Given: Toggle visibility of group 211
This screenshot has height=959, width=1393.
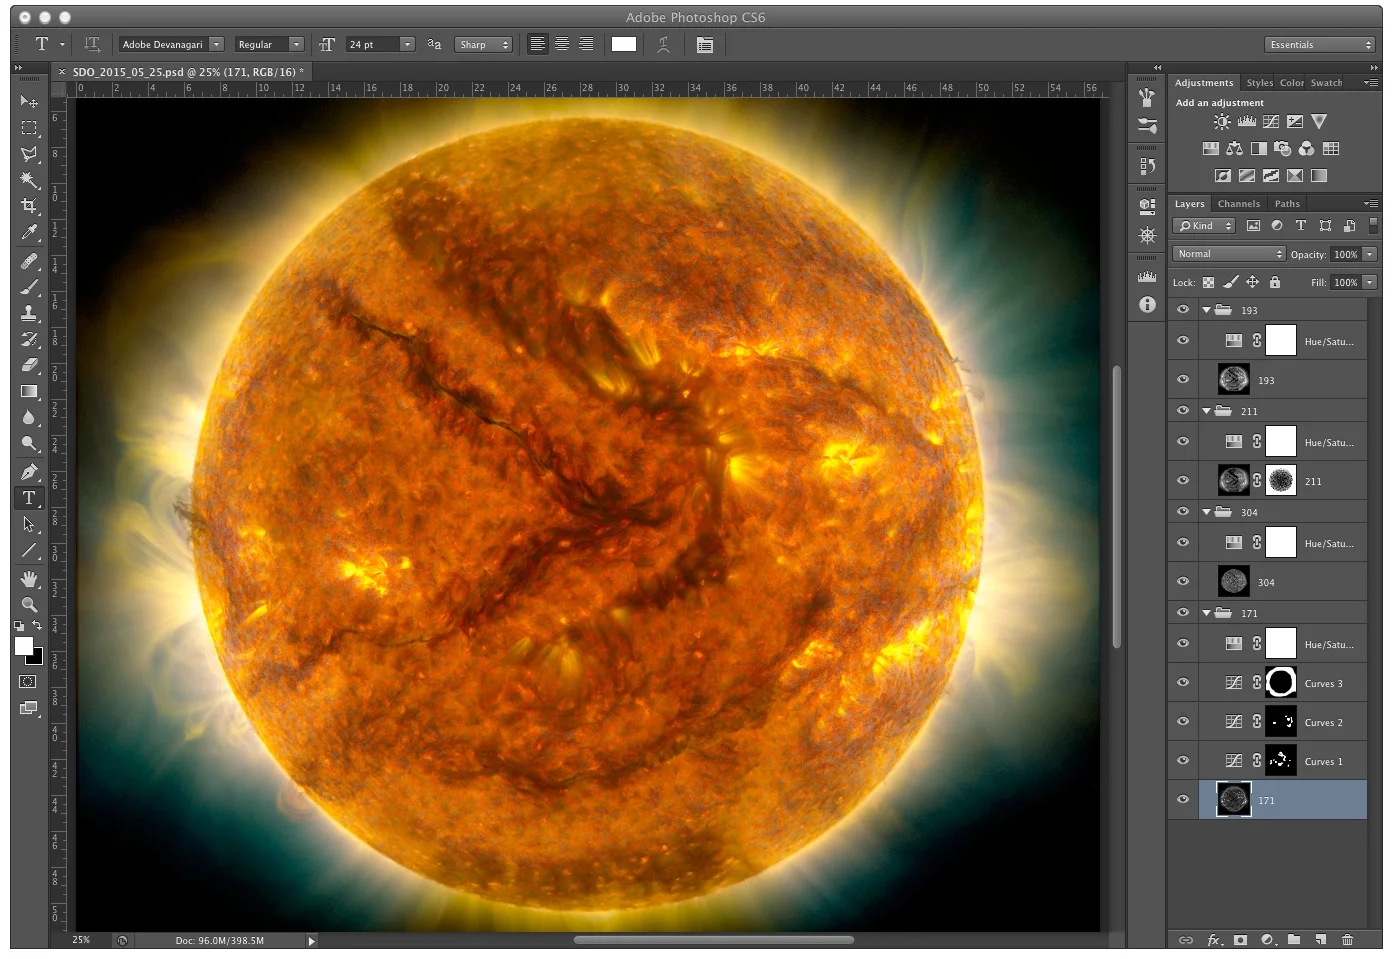Looking at the screenshot, I should tap(1183, 411).
